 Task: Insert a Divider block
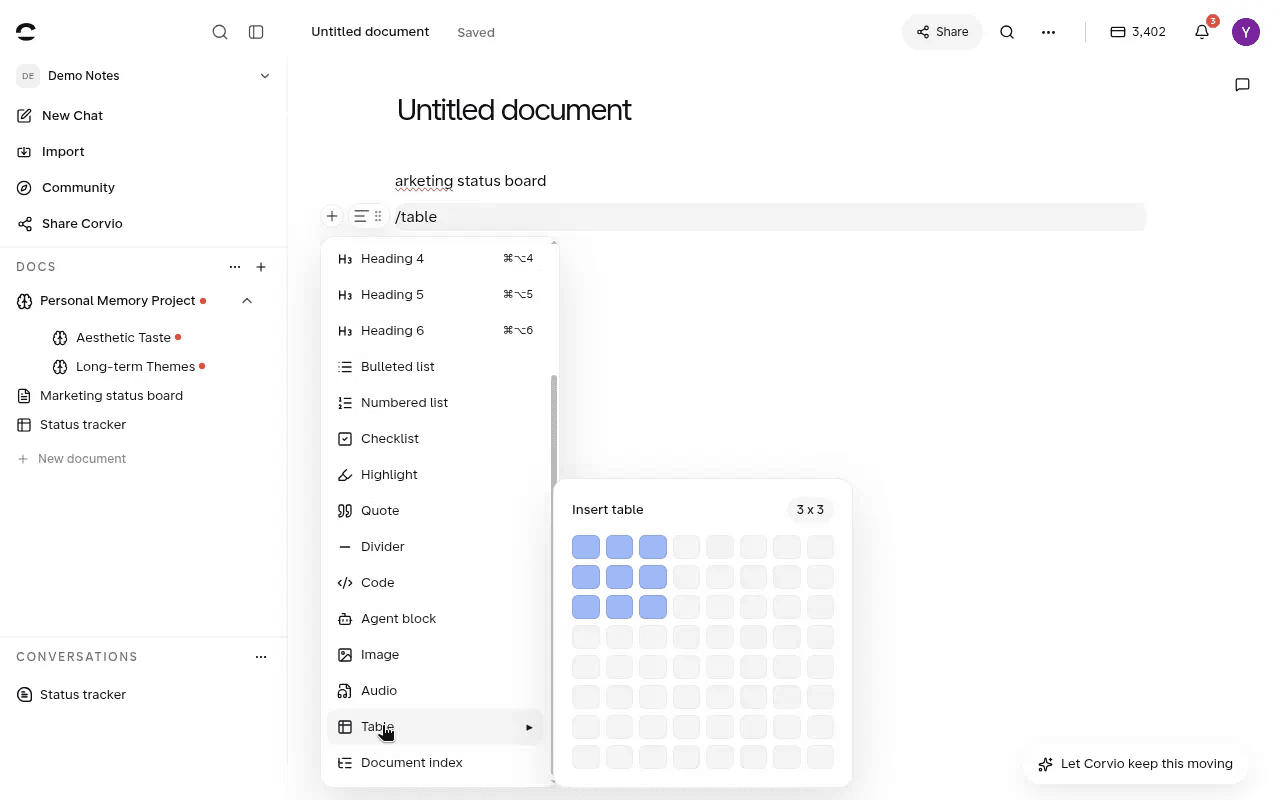click(436, 546)
